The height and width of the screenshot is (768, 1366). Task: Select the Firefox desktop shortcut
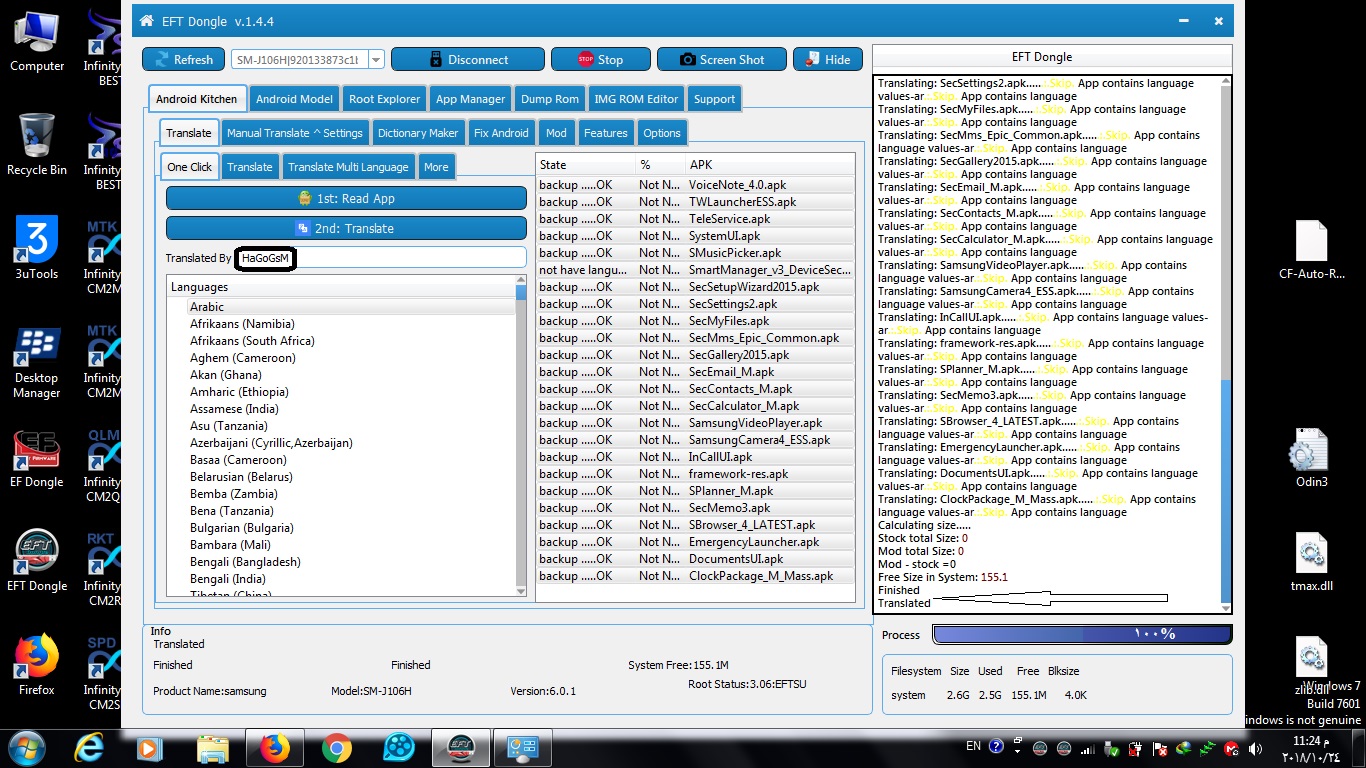click(x=37, y=665)
